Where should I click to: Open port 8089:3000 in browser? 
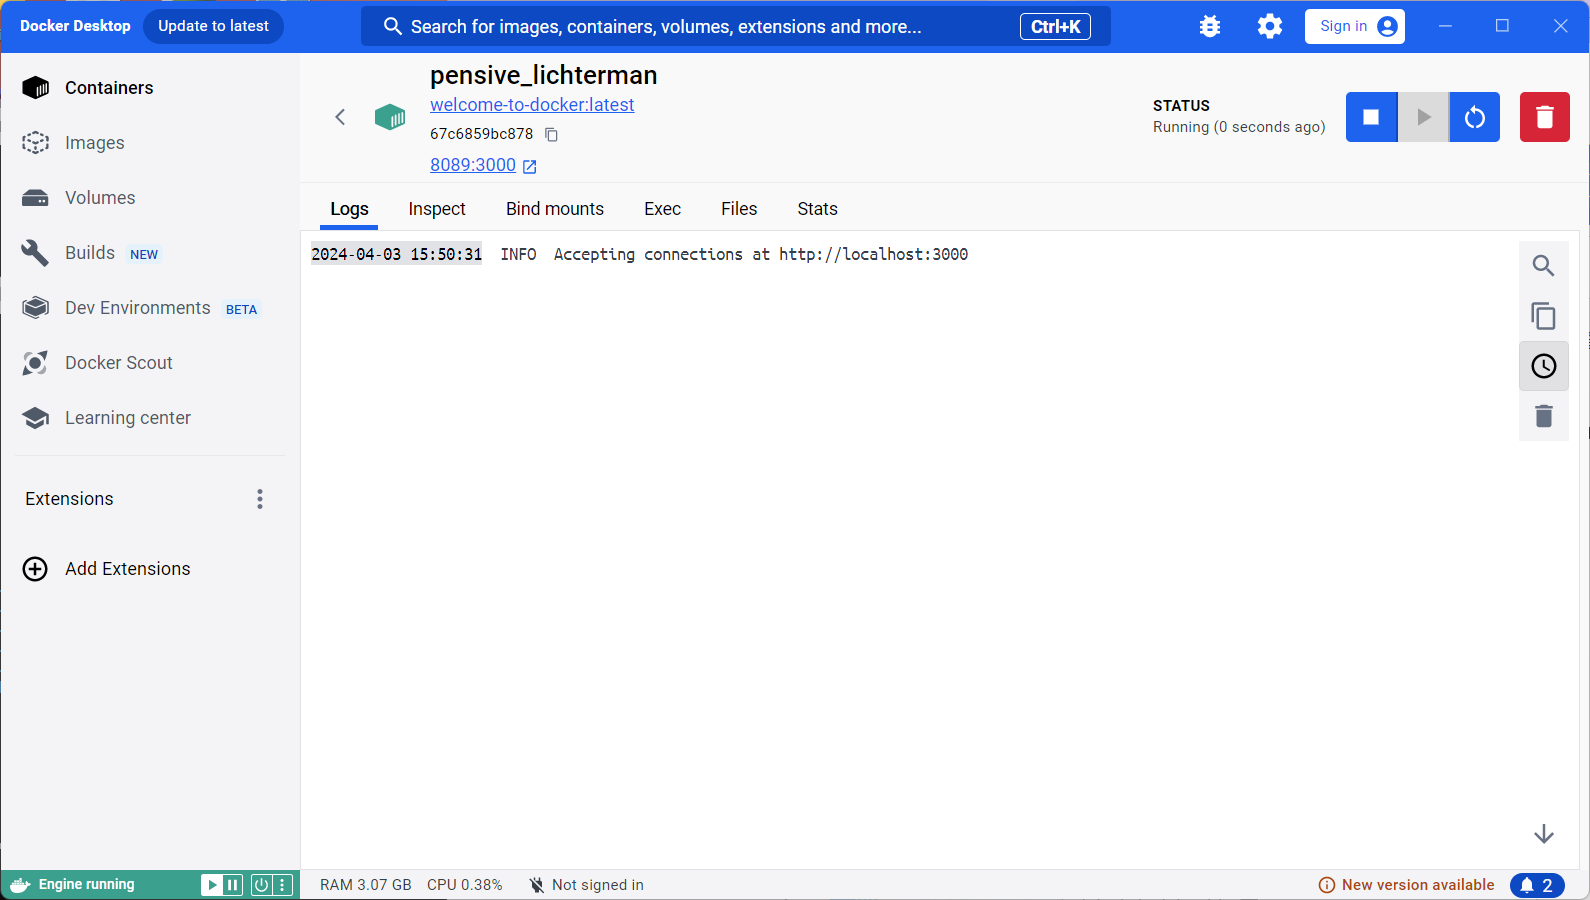click(x=483, y=165)
